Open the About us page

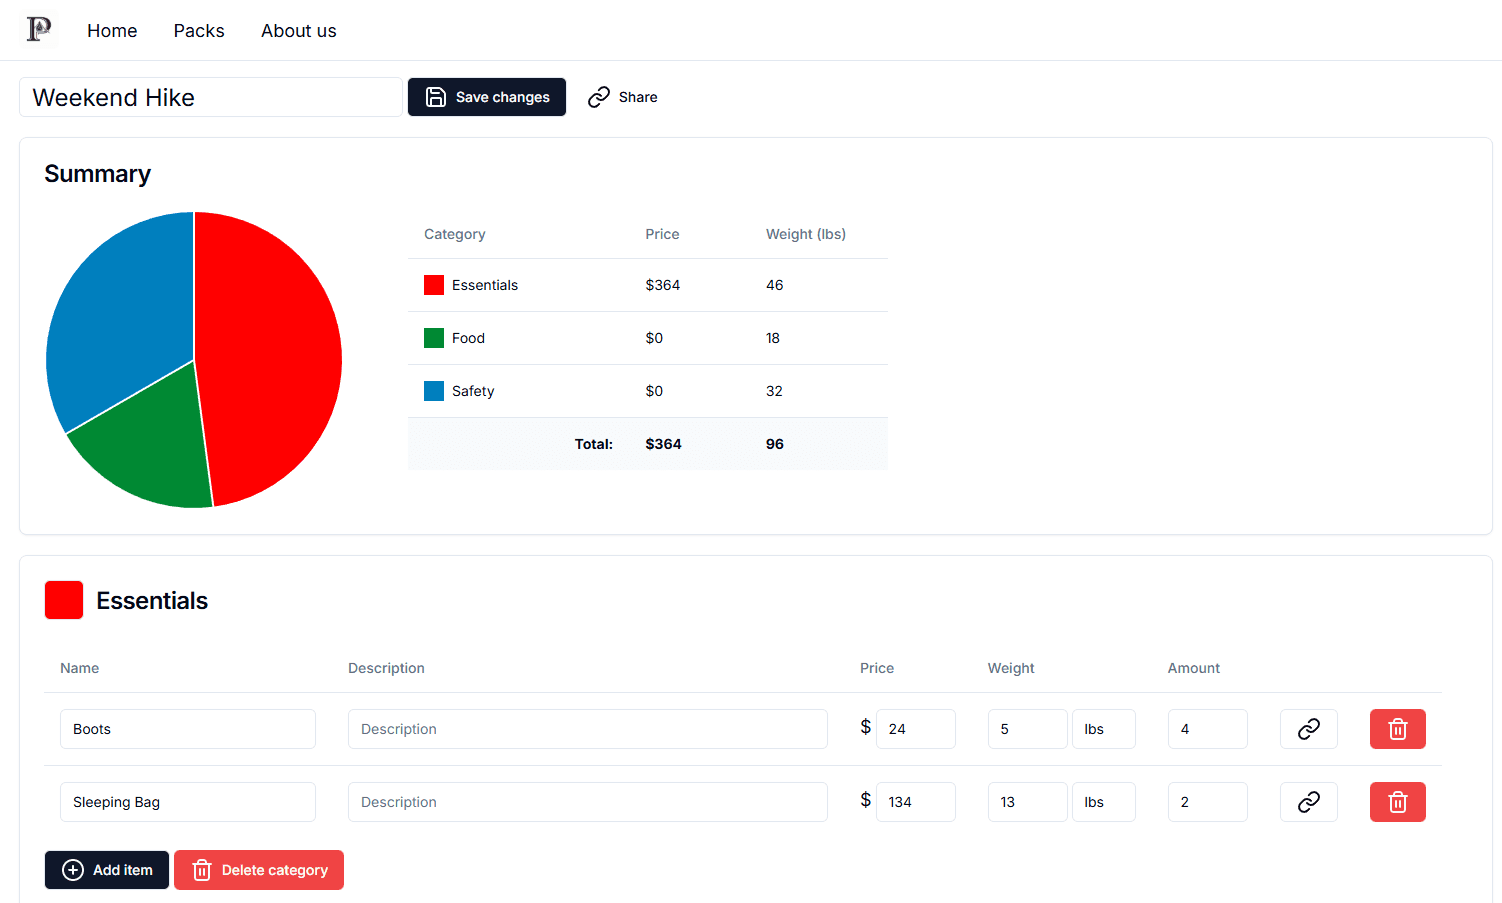(298, 31)
